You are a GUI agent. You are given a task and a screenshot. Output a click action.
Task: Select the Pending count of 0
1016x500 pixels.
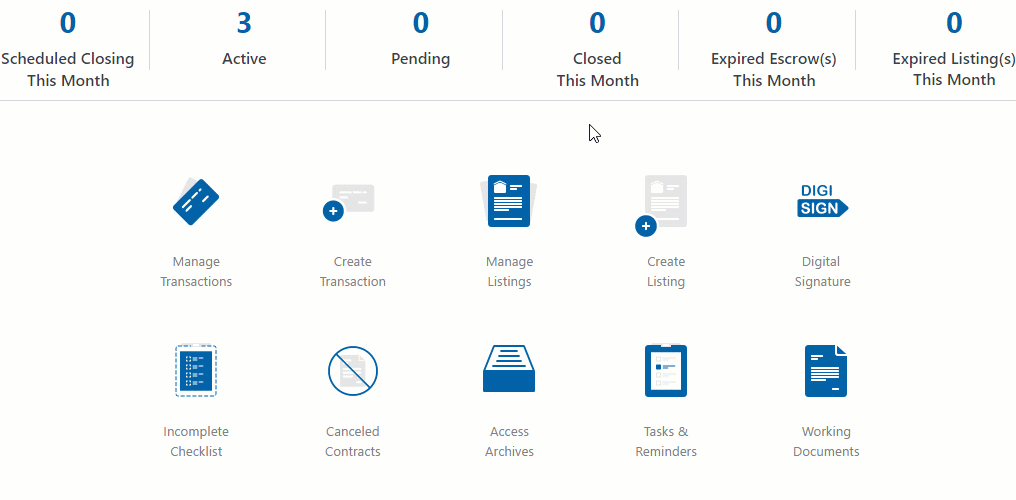[421, 23]
